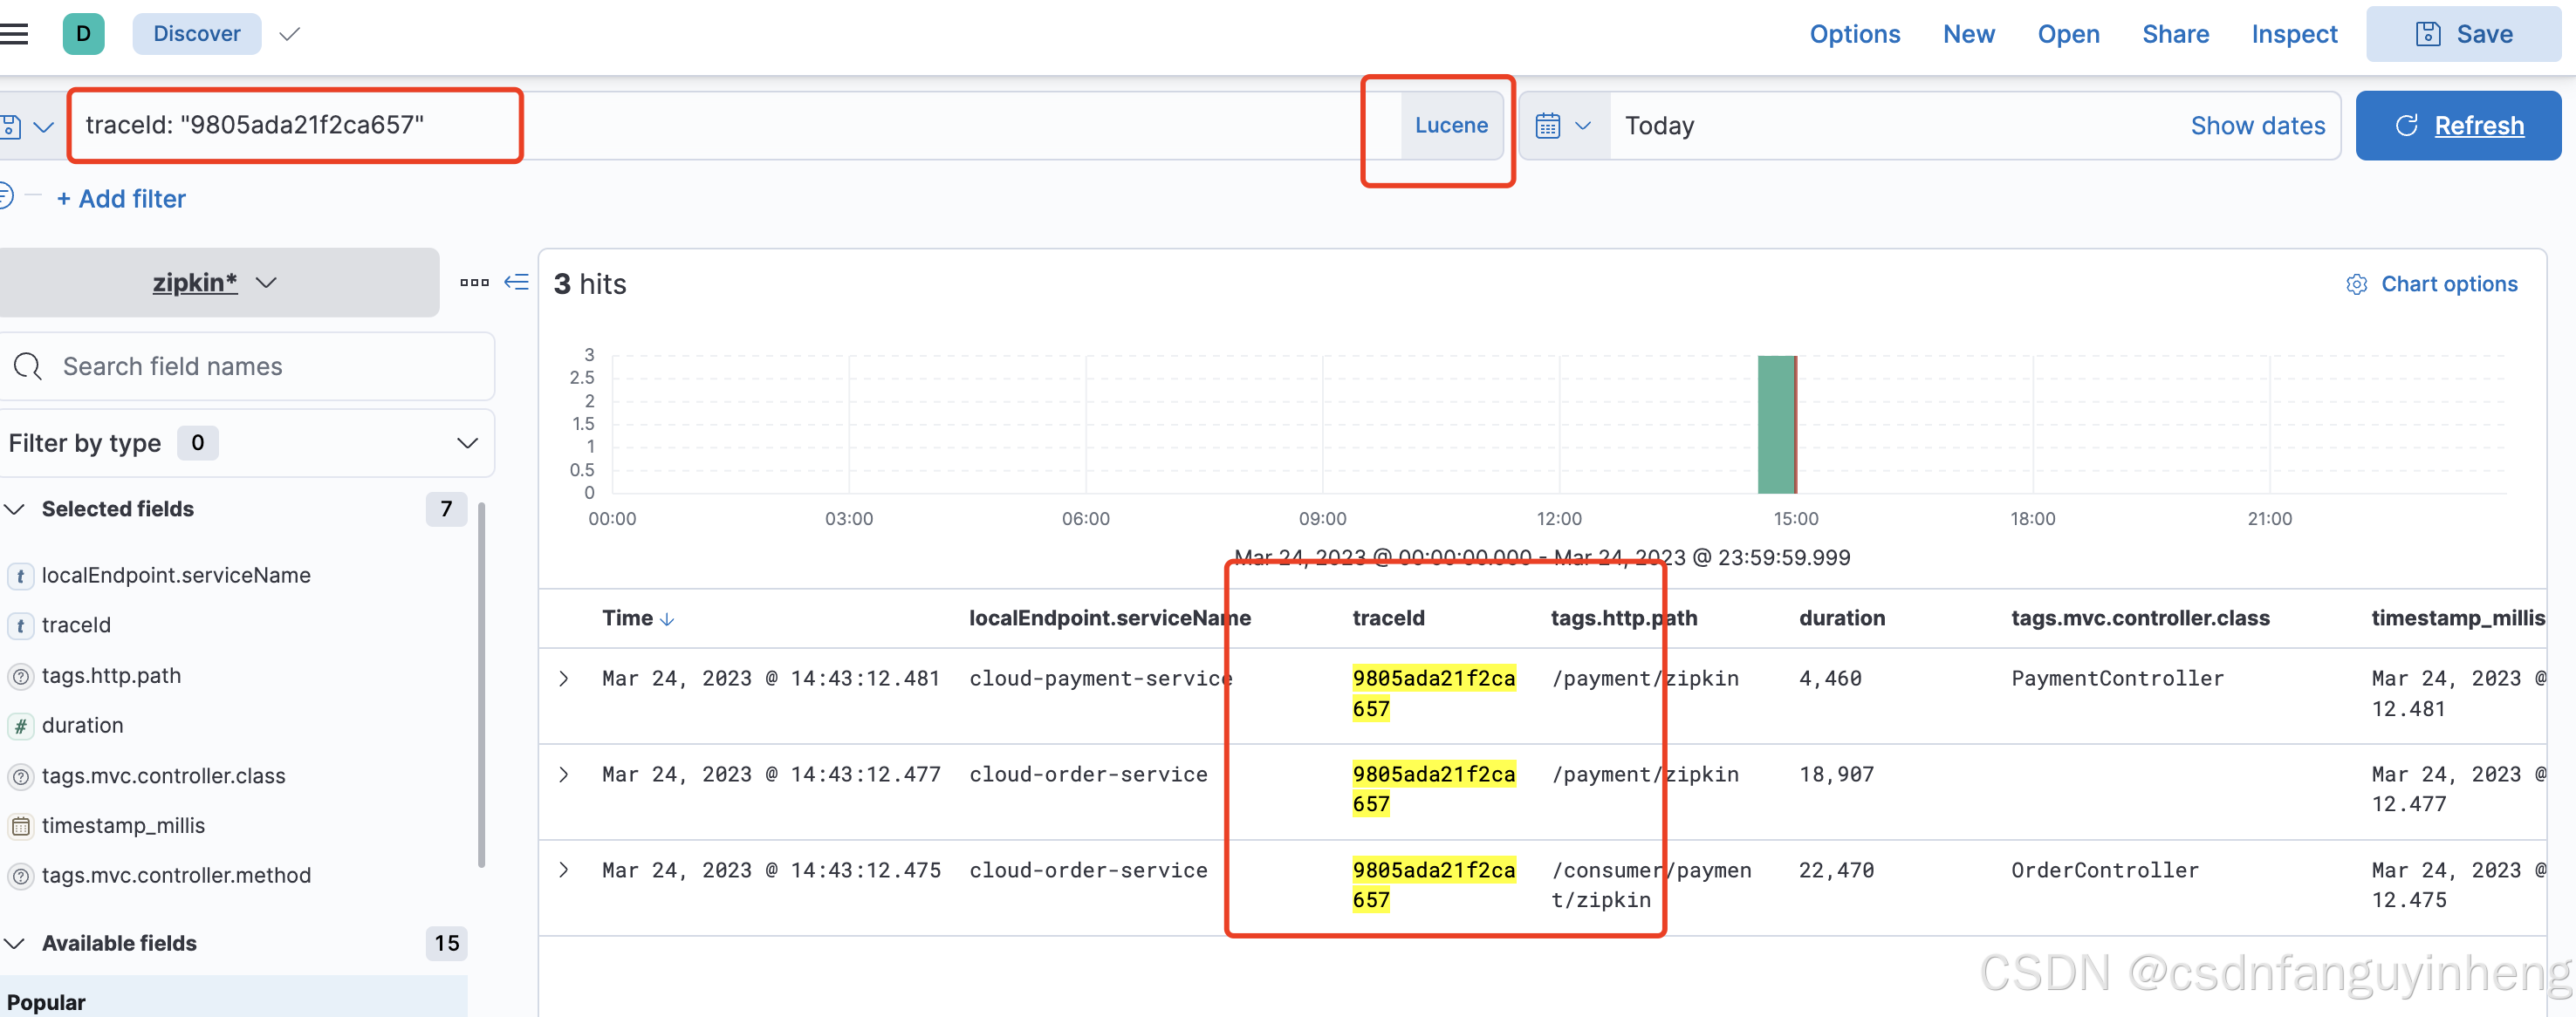
Task: Click the duration column header
Action: click(1841, 618)
